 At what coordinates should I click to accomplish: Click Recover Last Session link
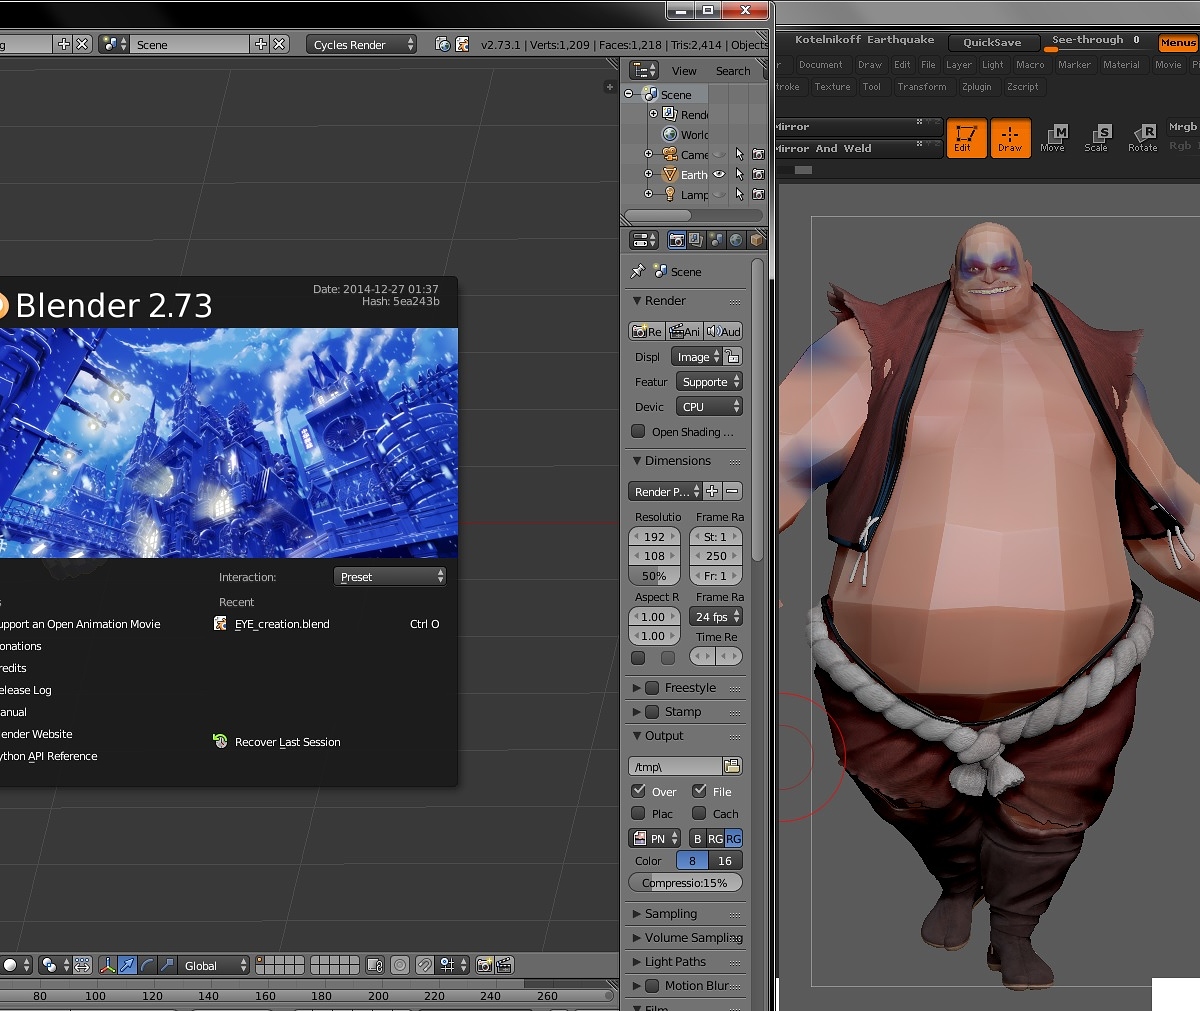tap(287, 742)
